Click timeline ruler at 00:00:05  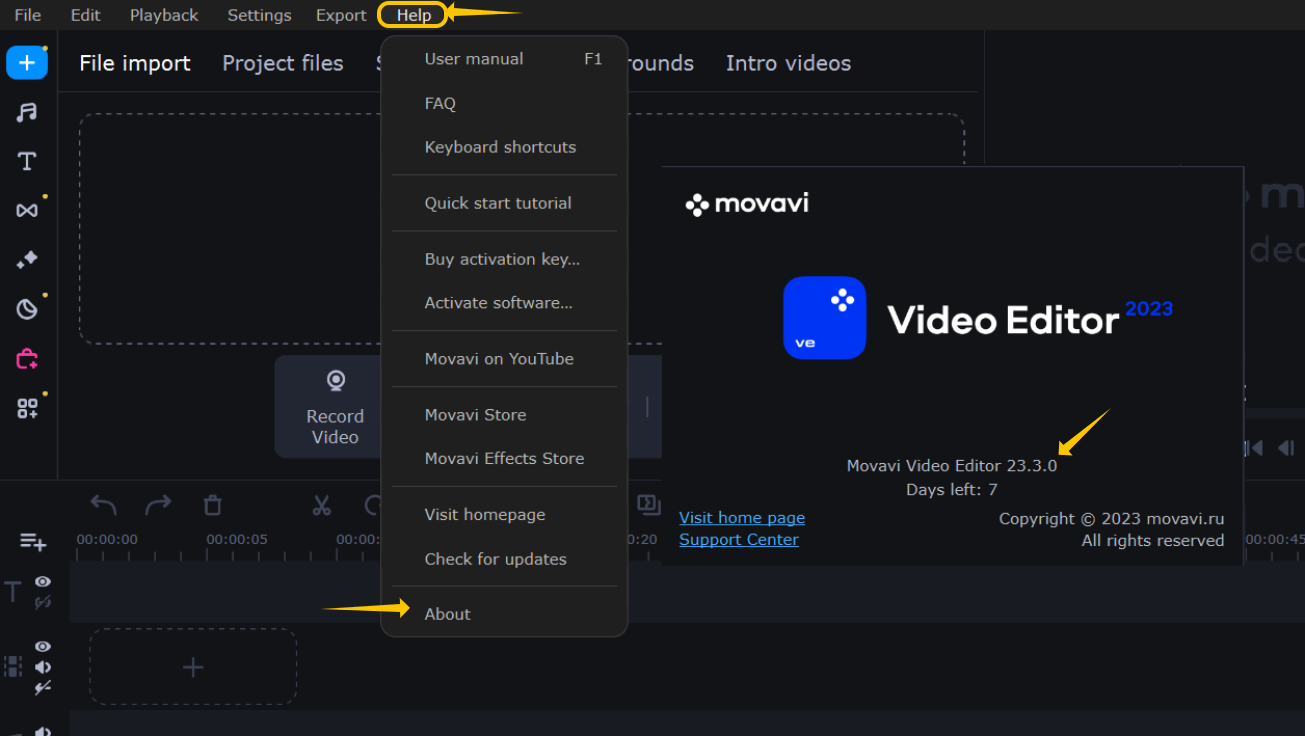point(237,539)
